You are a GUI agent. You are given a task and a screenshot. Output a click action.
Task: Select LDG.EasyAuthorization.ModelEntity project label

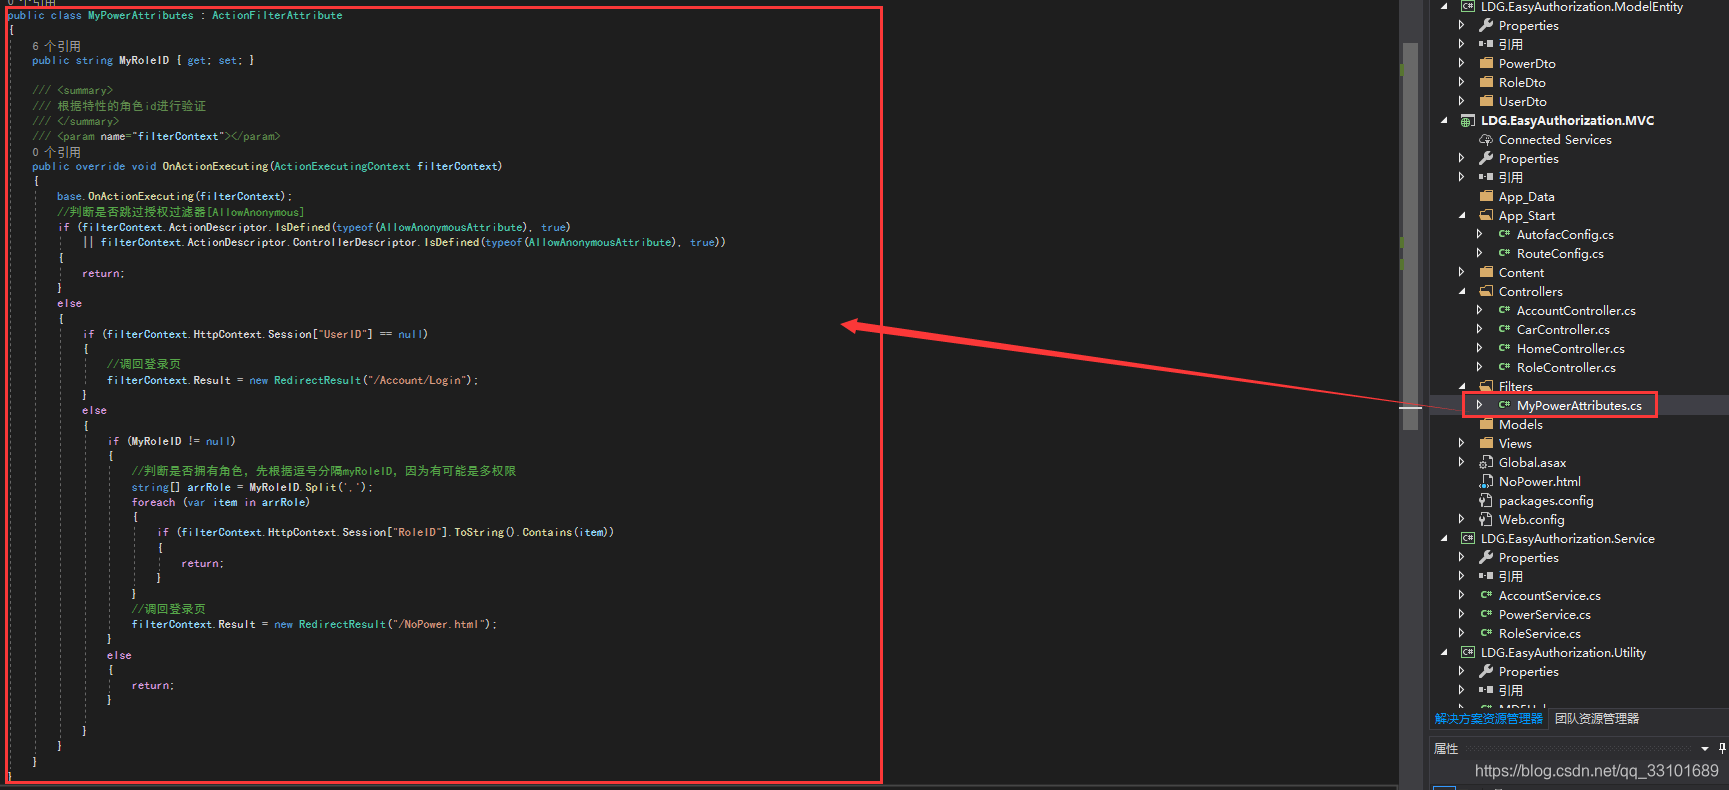[x=1582, y=6]
